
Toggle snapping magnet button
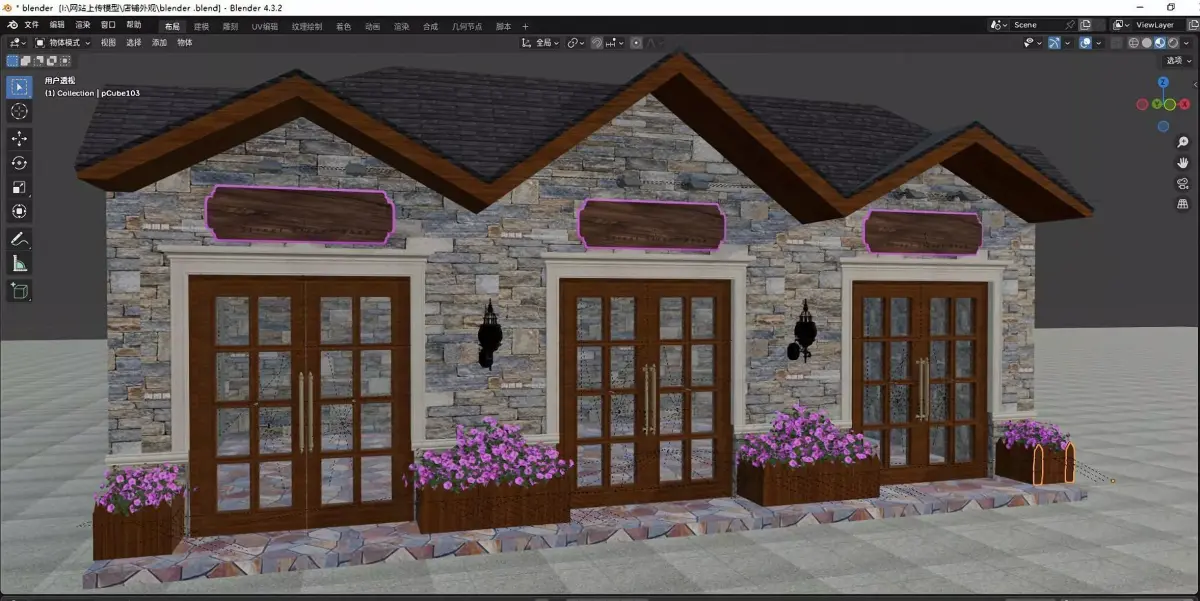point(596,43)
